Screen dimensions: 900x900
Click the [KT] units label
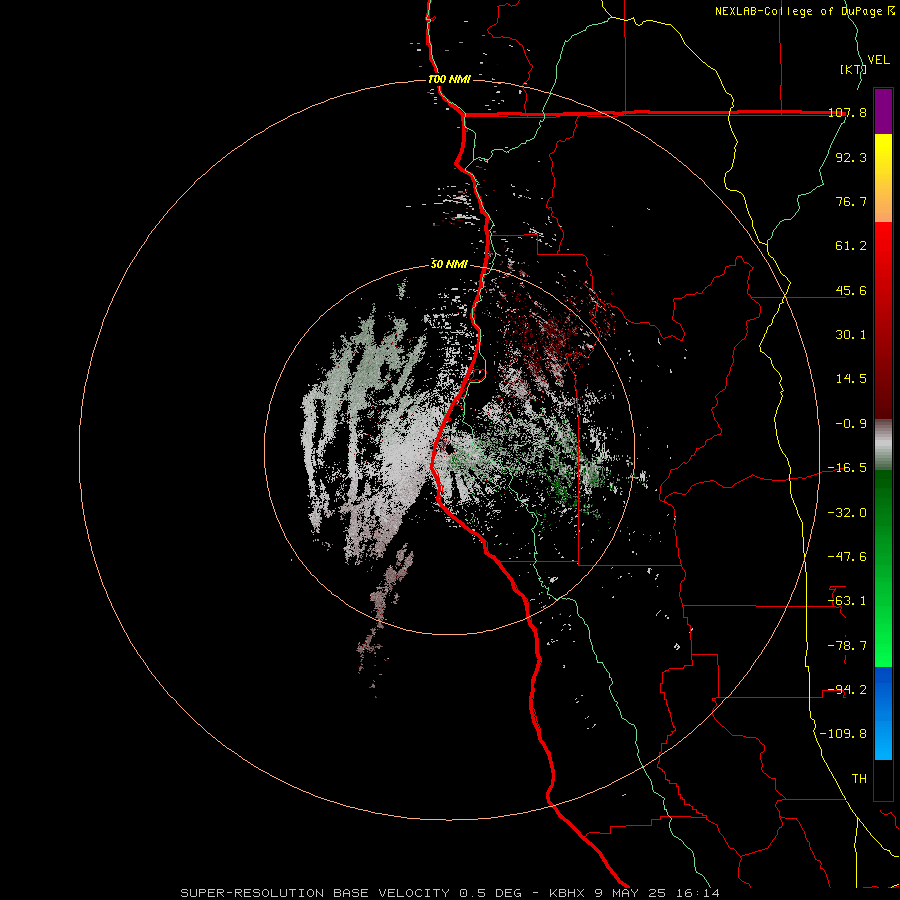point(853,69)
